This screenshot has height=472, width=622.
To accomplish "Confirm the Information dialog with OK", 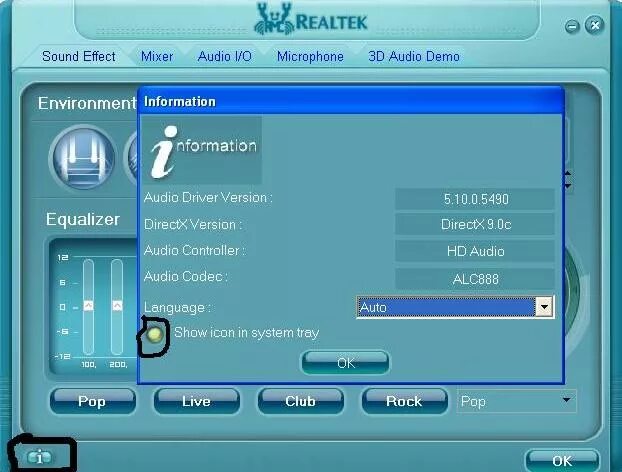I will click(346, 363).
